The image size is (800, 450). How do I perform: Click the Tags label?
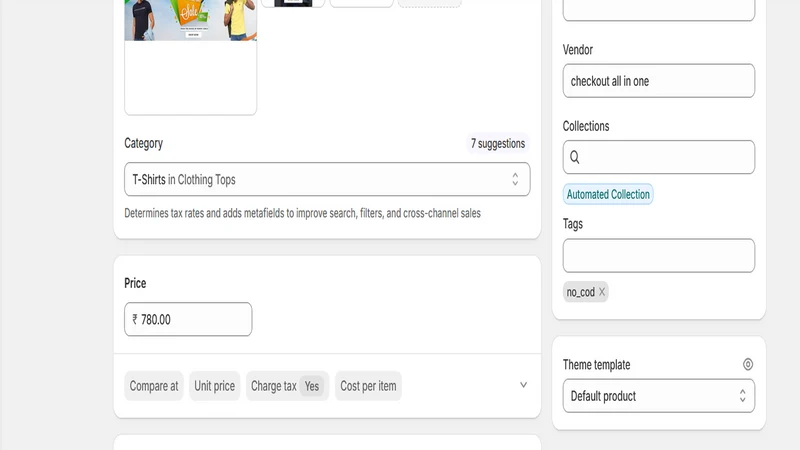572,224
